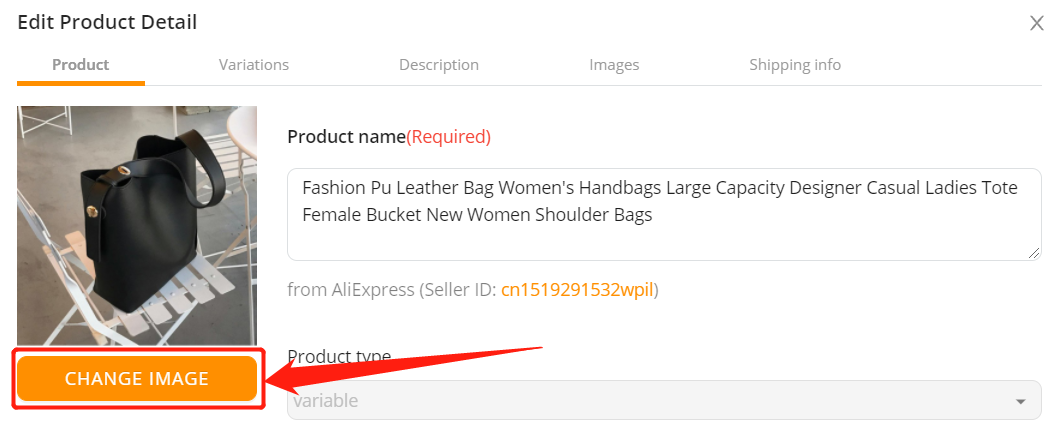
Task: View the Shipping info tab
Action: click(795, 65)
